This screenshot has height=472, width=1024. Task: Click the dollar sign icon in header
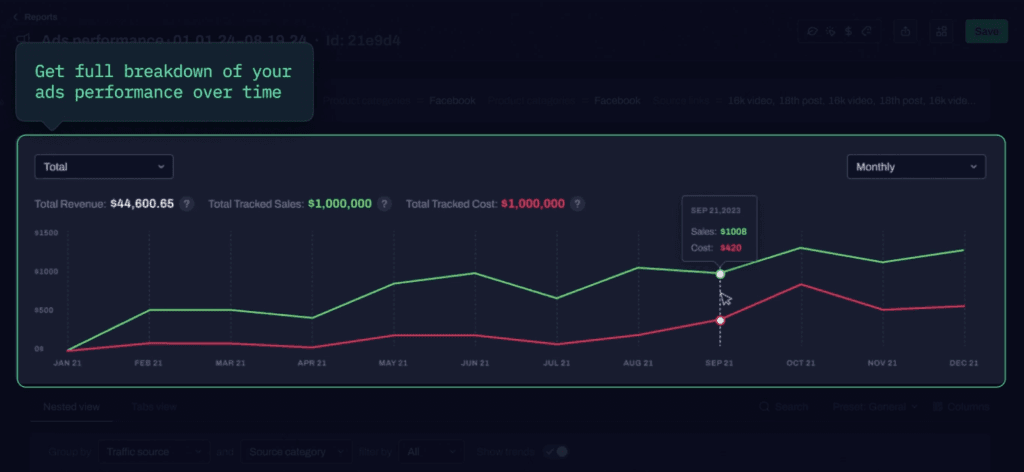point(848,31)
